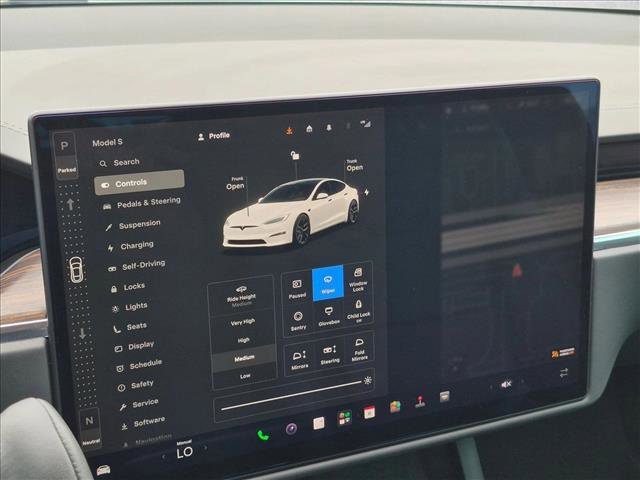Screen dimensions: 640x480
Task: Toggle Window Lock
Action: pyautogui.click(x=358, y=279)
